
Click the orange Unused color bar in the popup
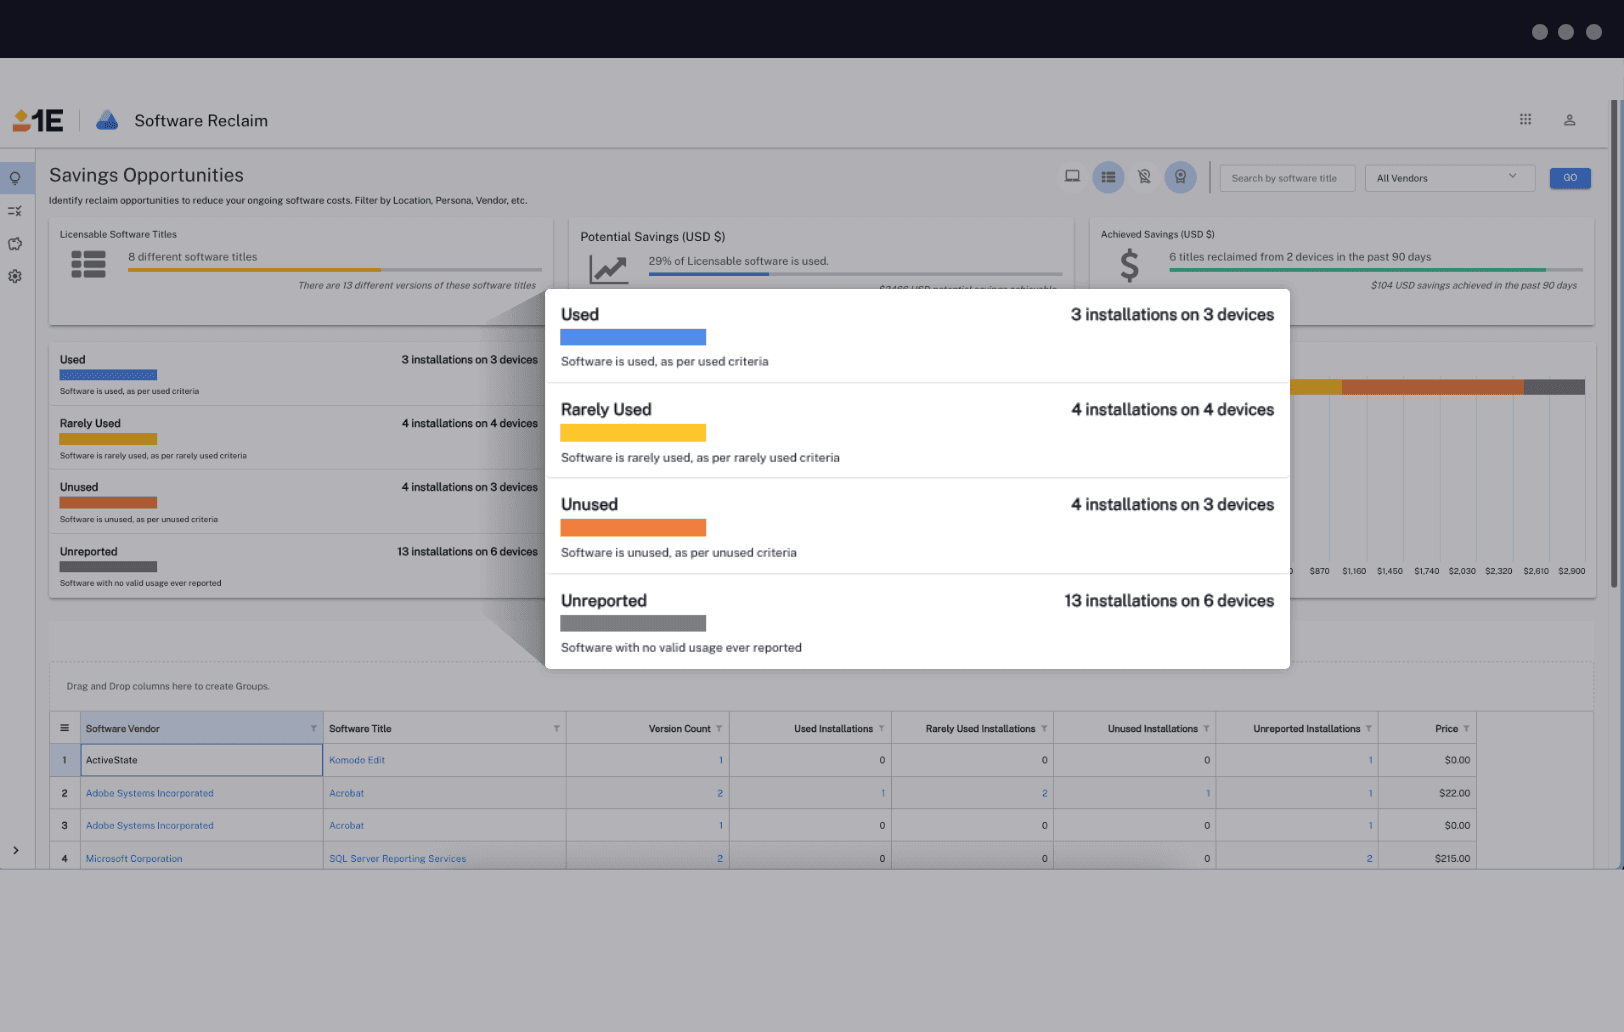(x=633, y=528)
